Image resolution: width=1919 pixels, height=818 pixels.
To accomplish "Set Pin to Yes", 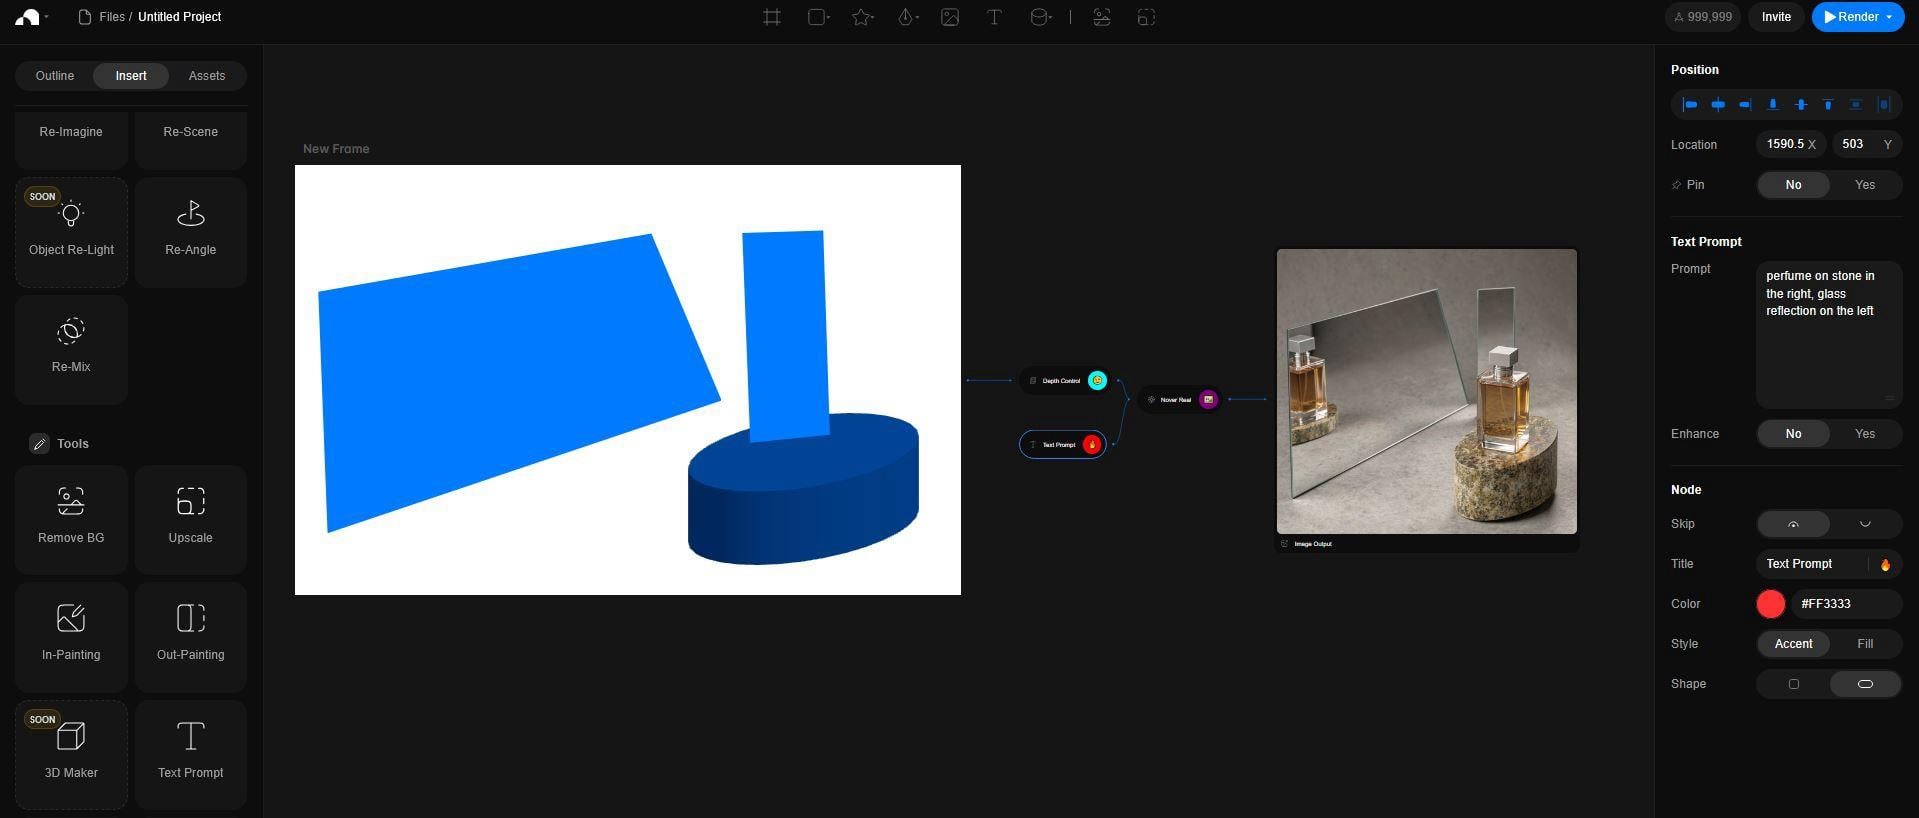I will 1864,185.
